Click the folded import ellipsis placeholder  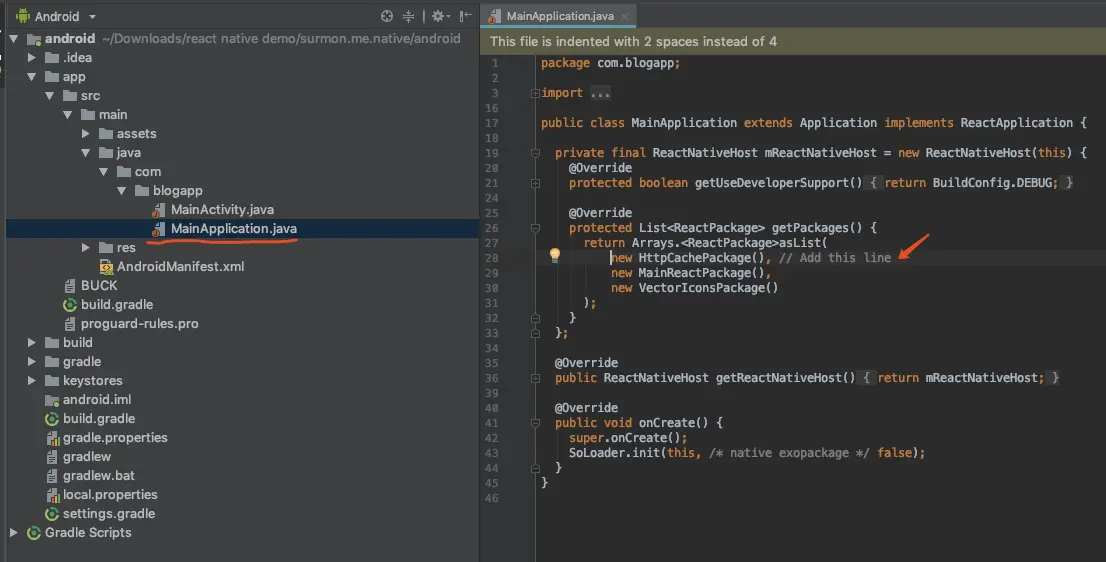click(600, 93)
